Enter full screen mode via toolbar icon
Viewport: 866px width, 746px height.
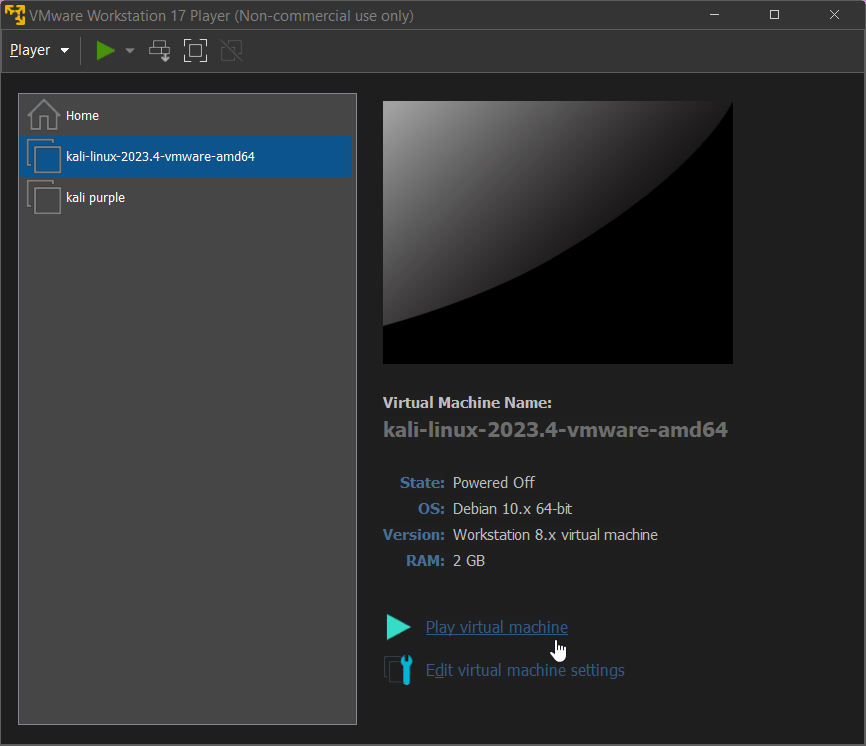tap(196, 50)
